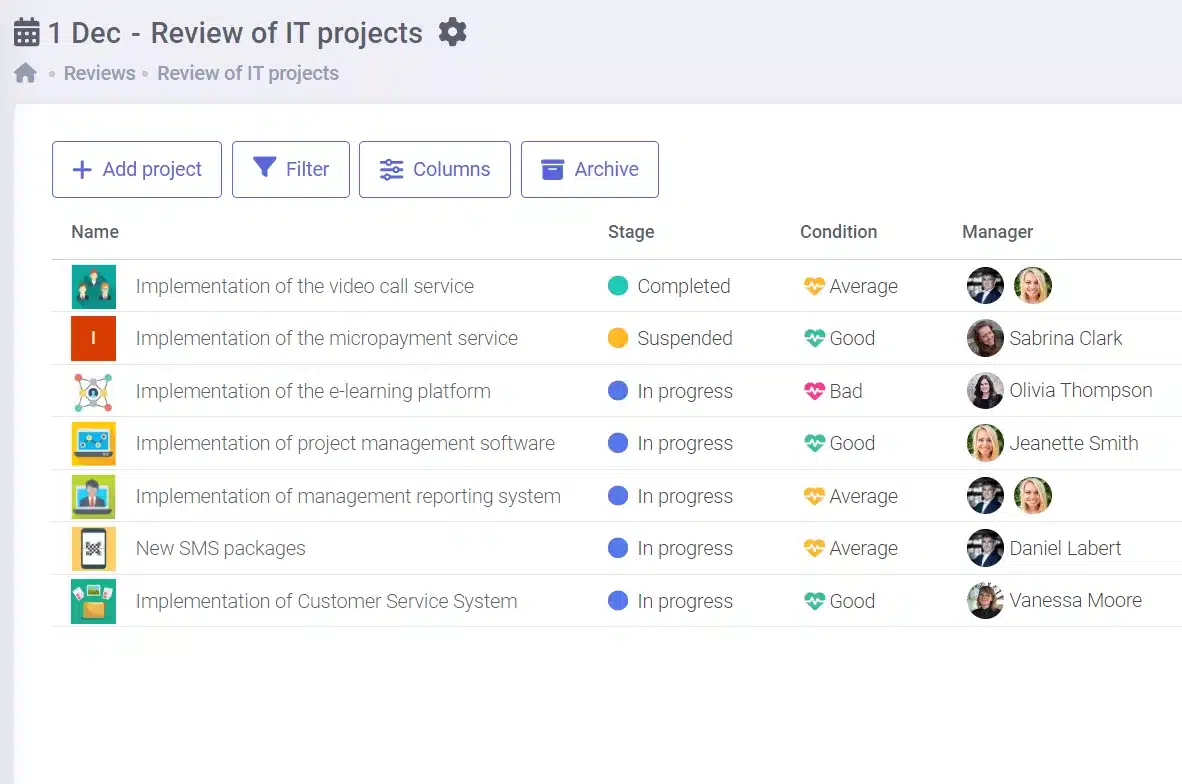The height and width of the screenshot is (784, 1182).
Task: Click Good heart icon for Customer Service System
Action: [x=814, y=601]
